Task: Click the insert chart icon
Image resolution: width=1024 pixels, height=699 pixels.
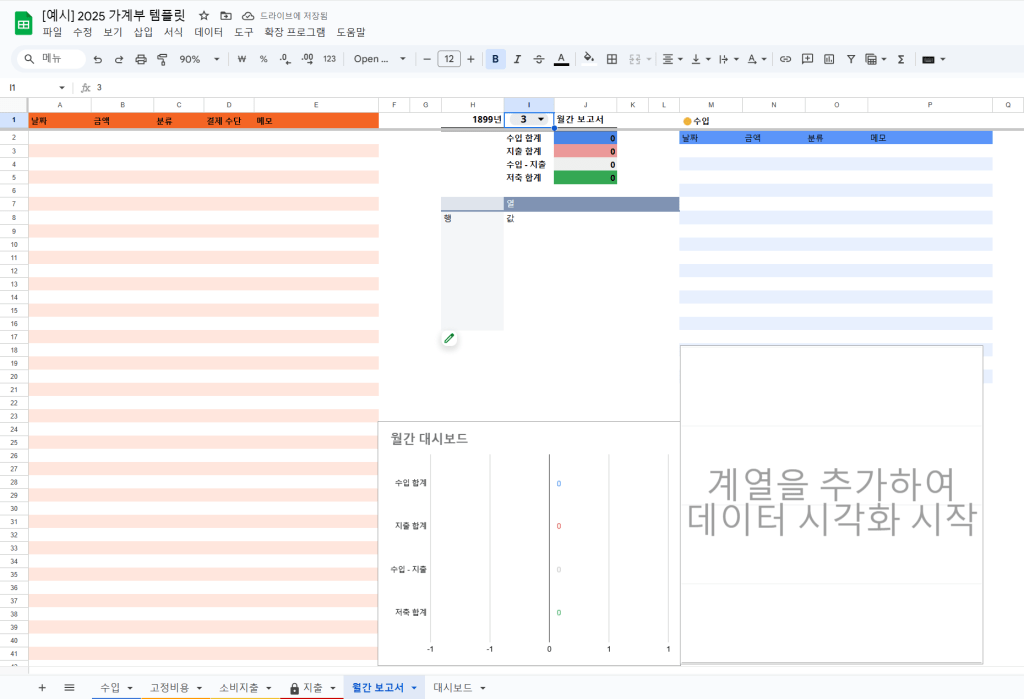Action: point(829,59)
